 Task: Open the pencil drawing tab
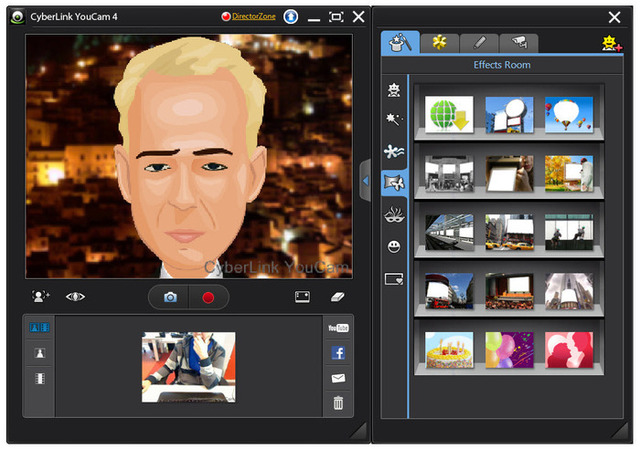coord(479,43)
